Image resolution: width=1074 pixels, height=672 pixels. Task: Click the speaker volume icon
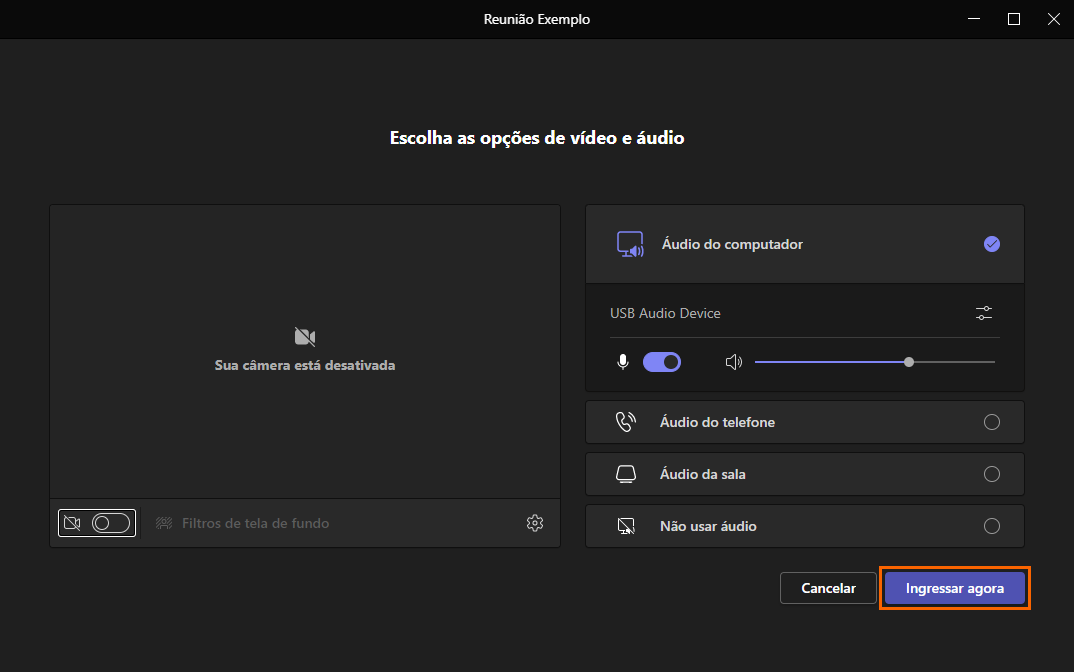[x=734, y=362]
